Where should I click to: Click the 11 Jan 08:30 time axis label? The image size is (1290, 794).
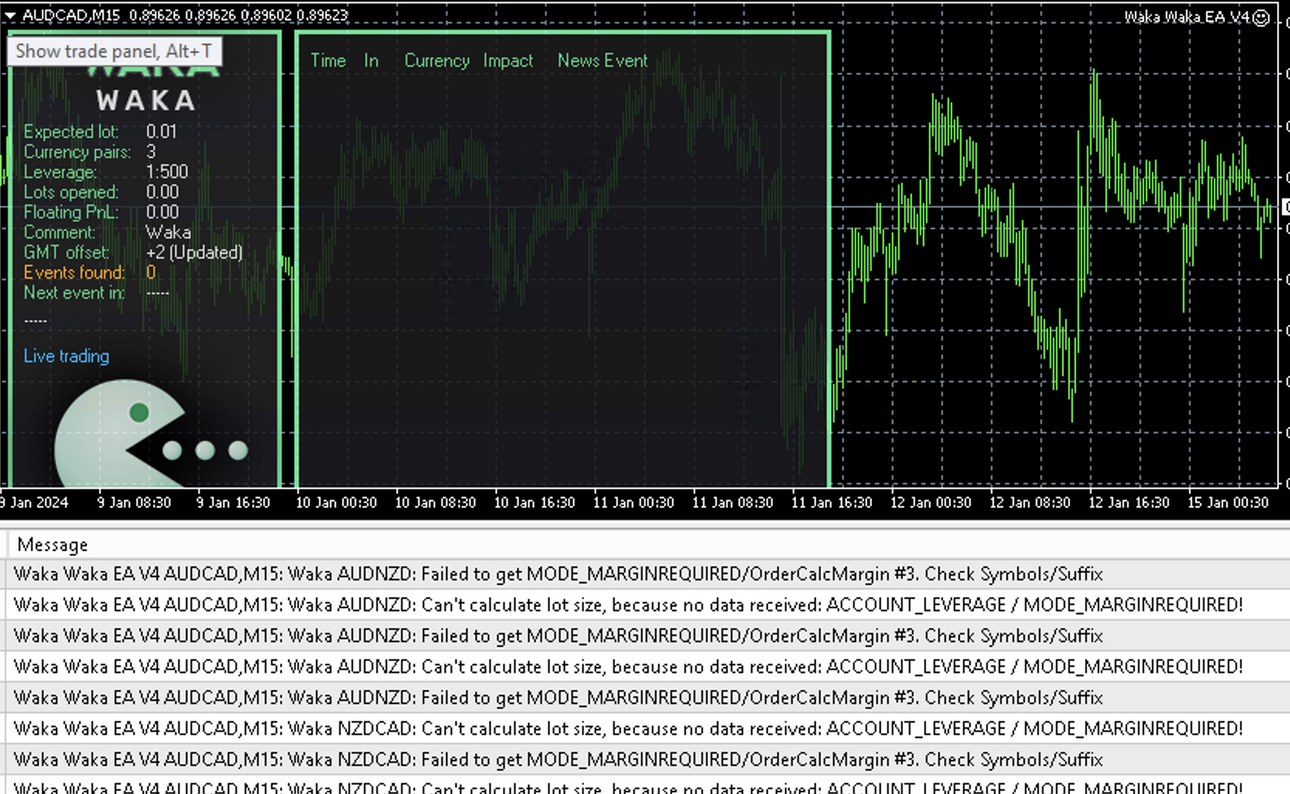[733, 502]
